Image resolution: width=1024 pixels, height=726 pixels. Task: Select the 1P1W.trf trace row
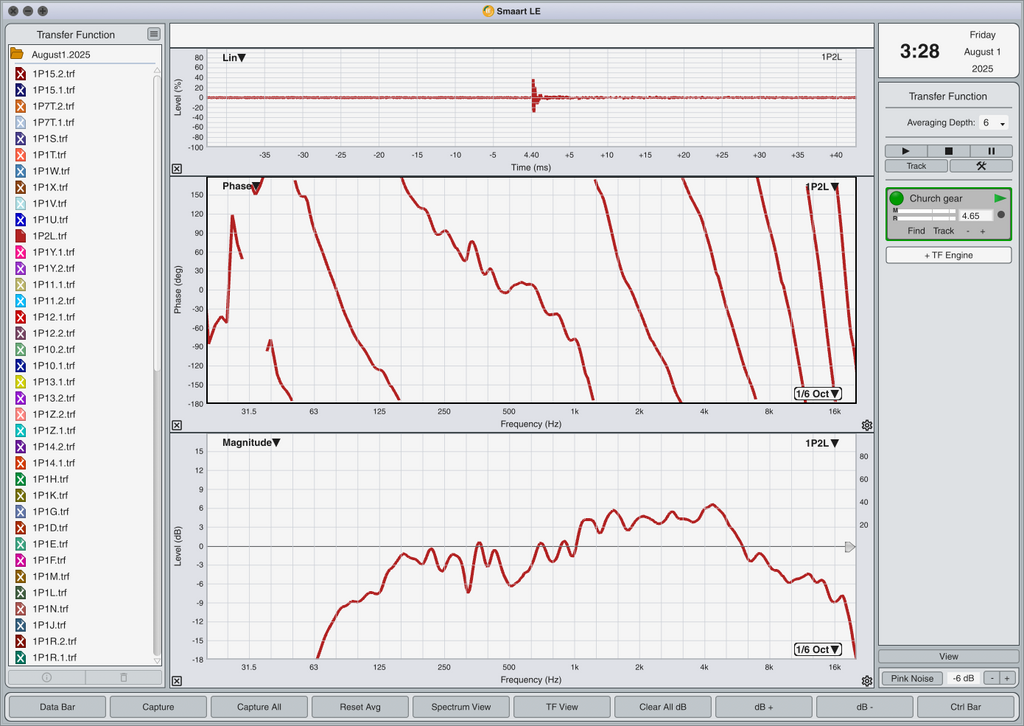click(x=82, y=171)
